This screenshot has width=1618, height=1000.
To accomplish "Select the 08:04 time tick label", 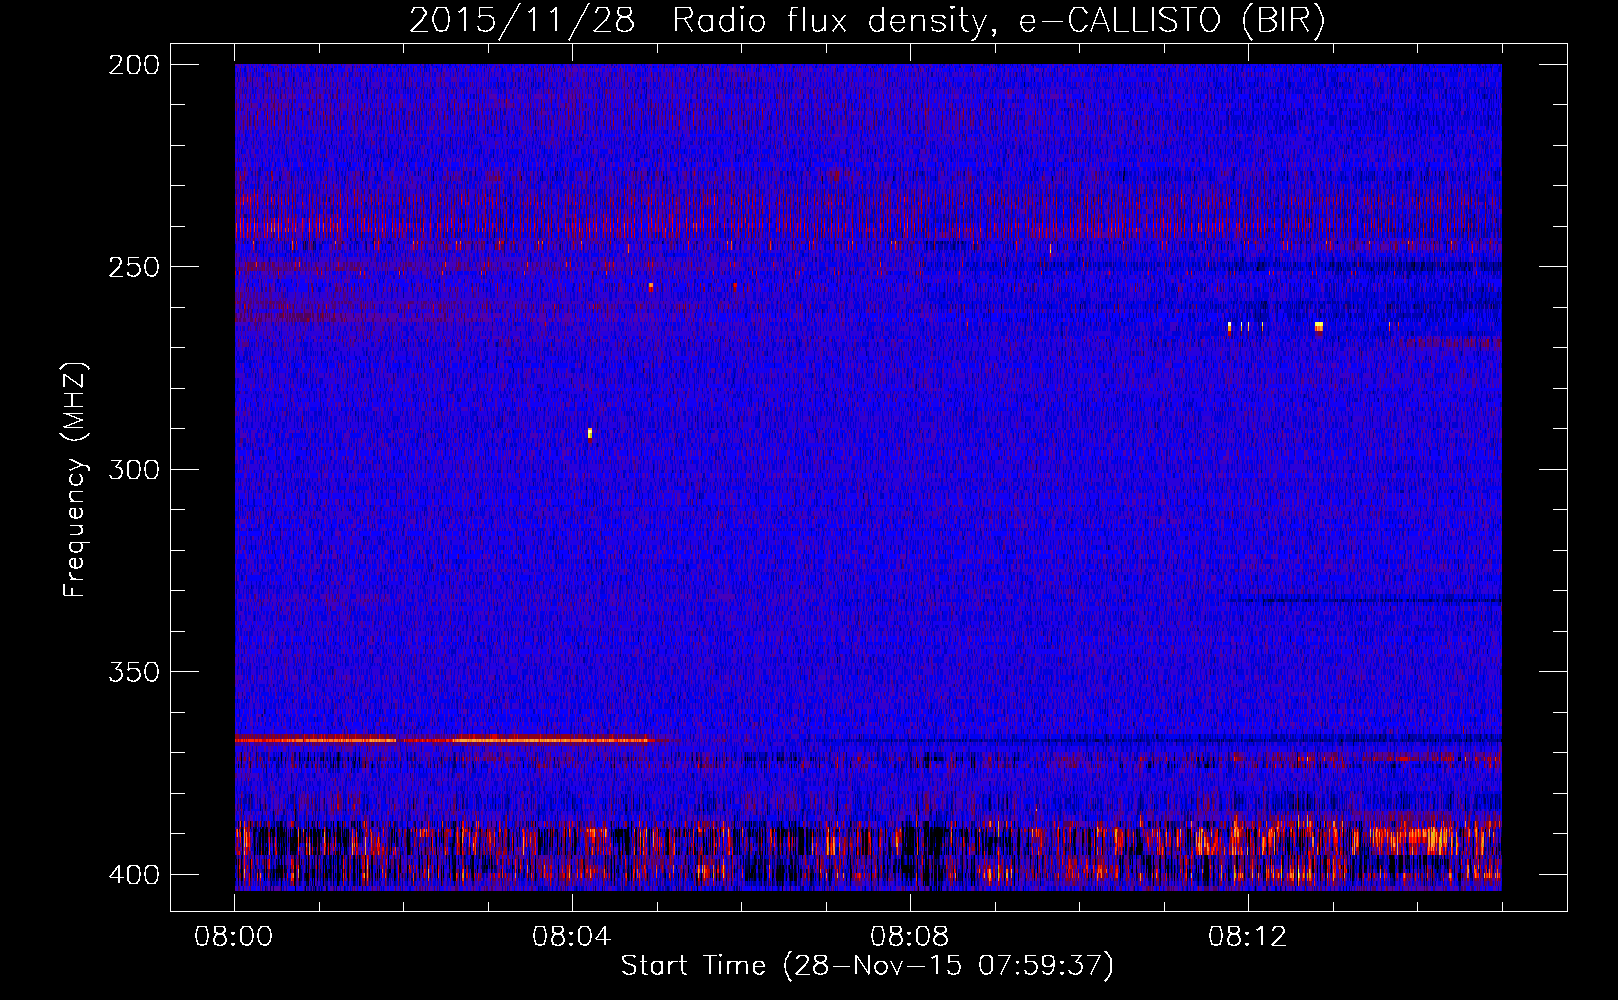I will (572, 937).
